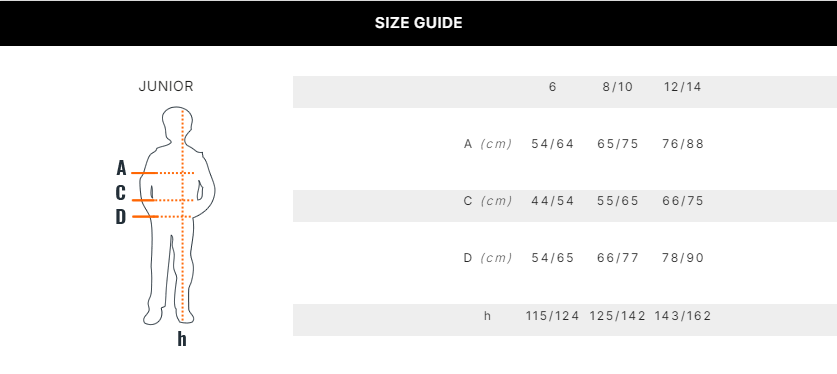Click the SIZE GUIDE header title

point(418,23)
